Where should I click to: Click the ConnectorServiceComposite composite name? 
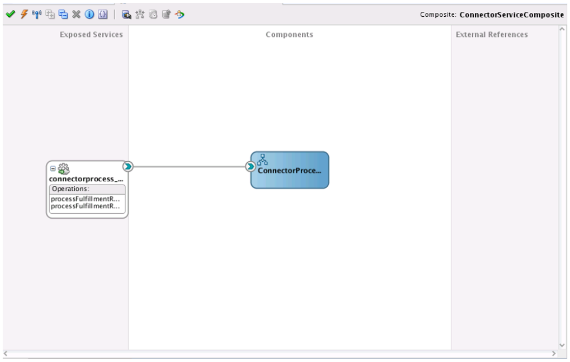511,15
